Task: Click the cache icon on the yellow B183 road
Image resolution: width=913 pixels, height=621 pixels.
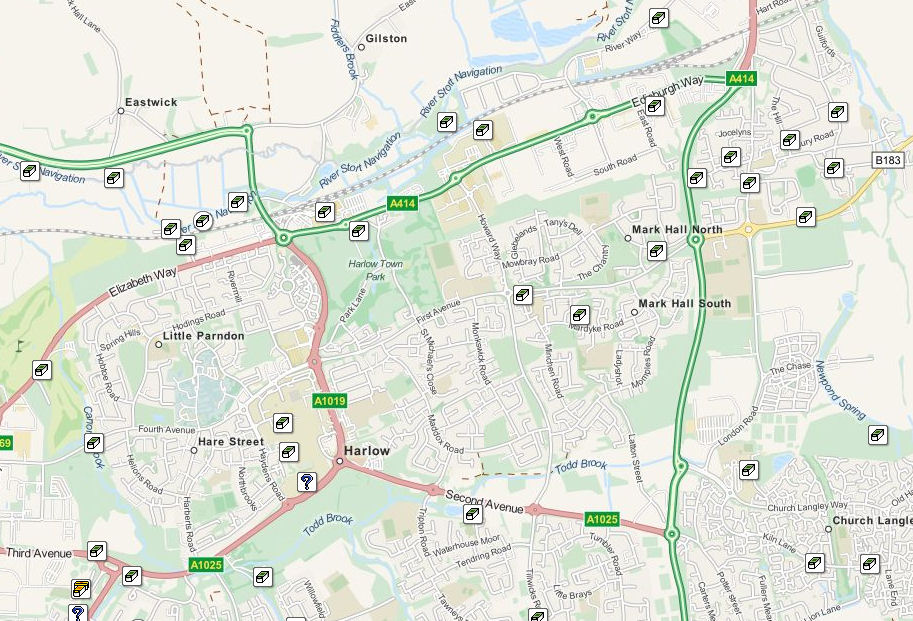Action: 806,217
